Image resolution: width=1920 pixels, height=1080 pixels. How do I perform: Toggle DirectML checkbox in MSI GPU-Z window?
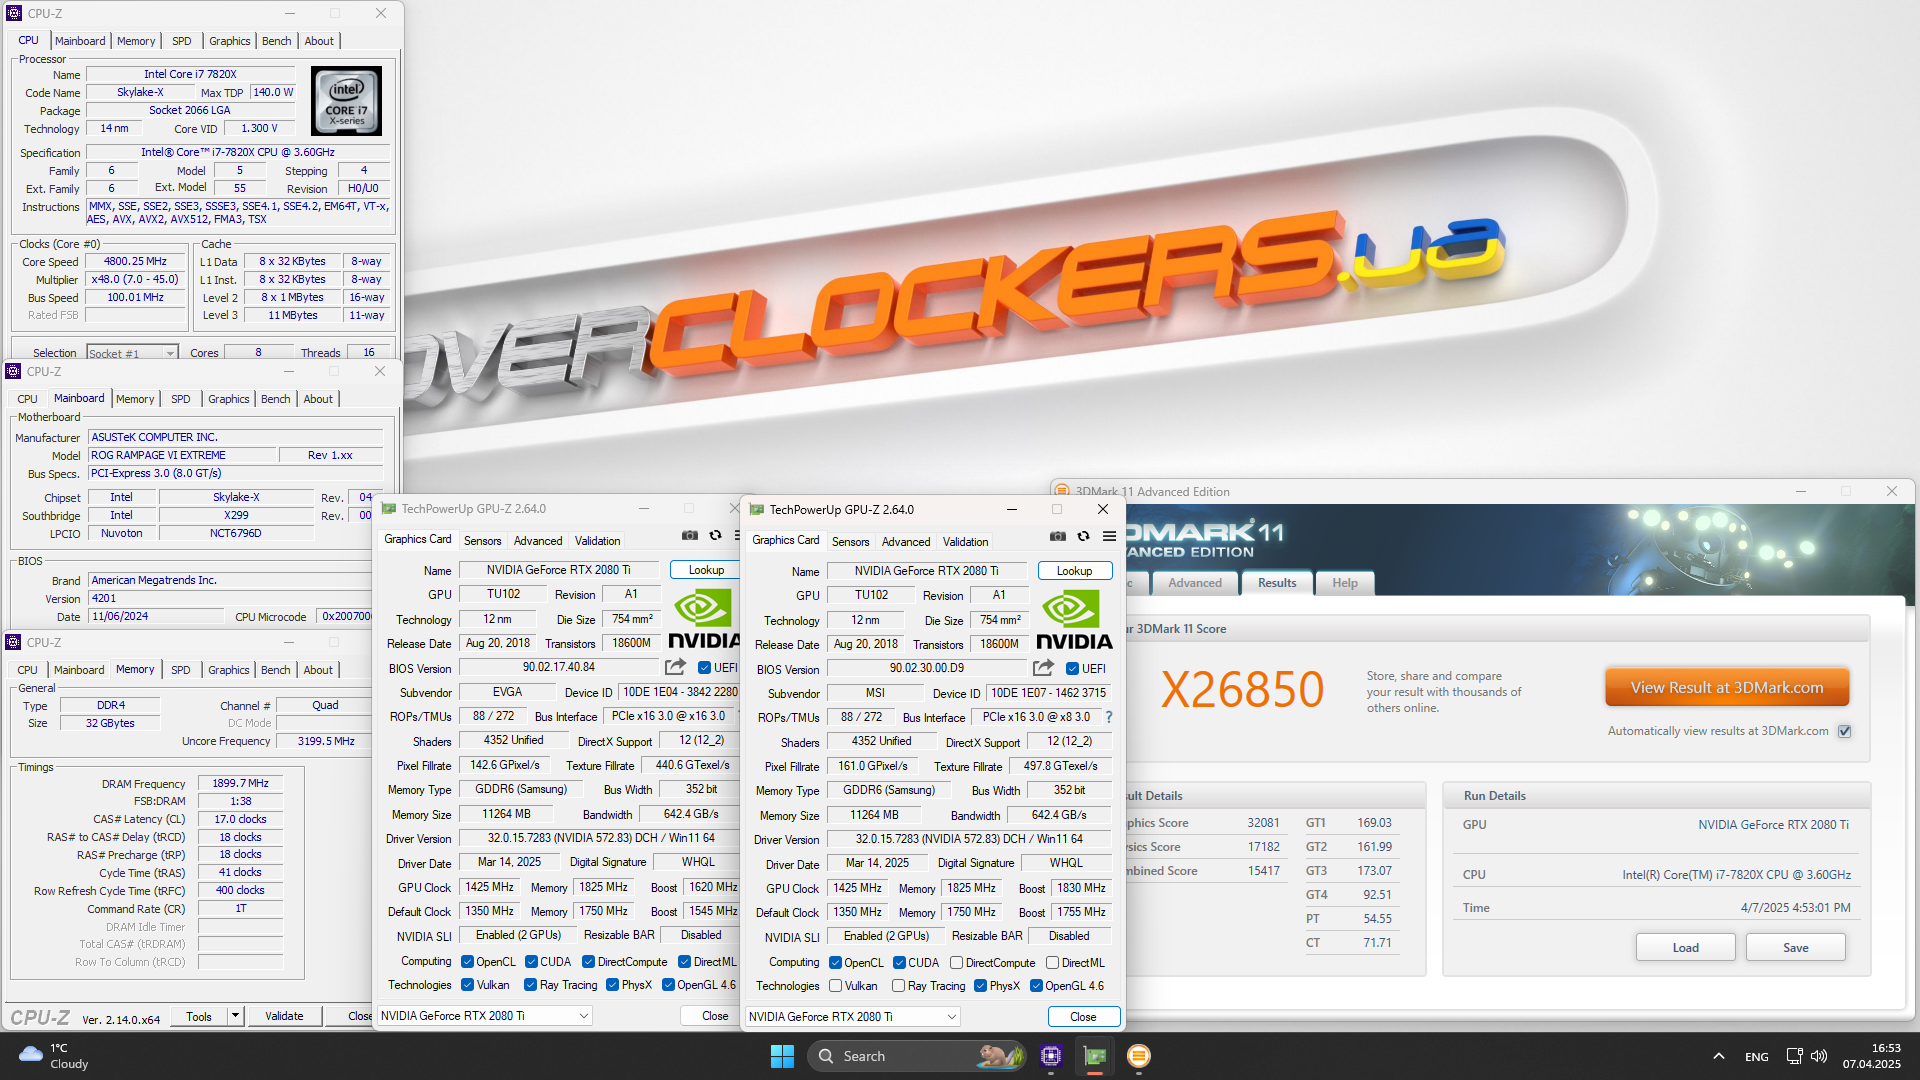tap(1053, 963)
